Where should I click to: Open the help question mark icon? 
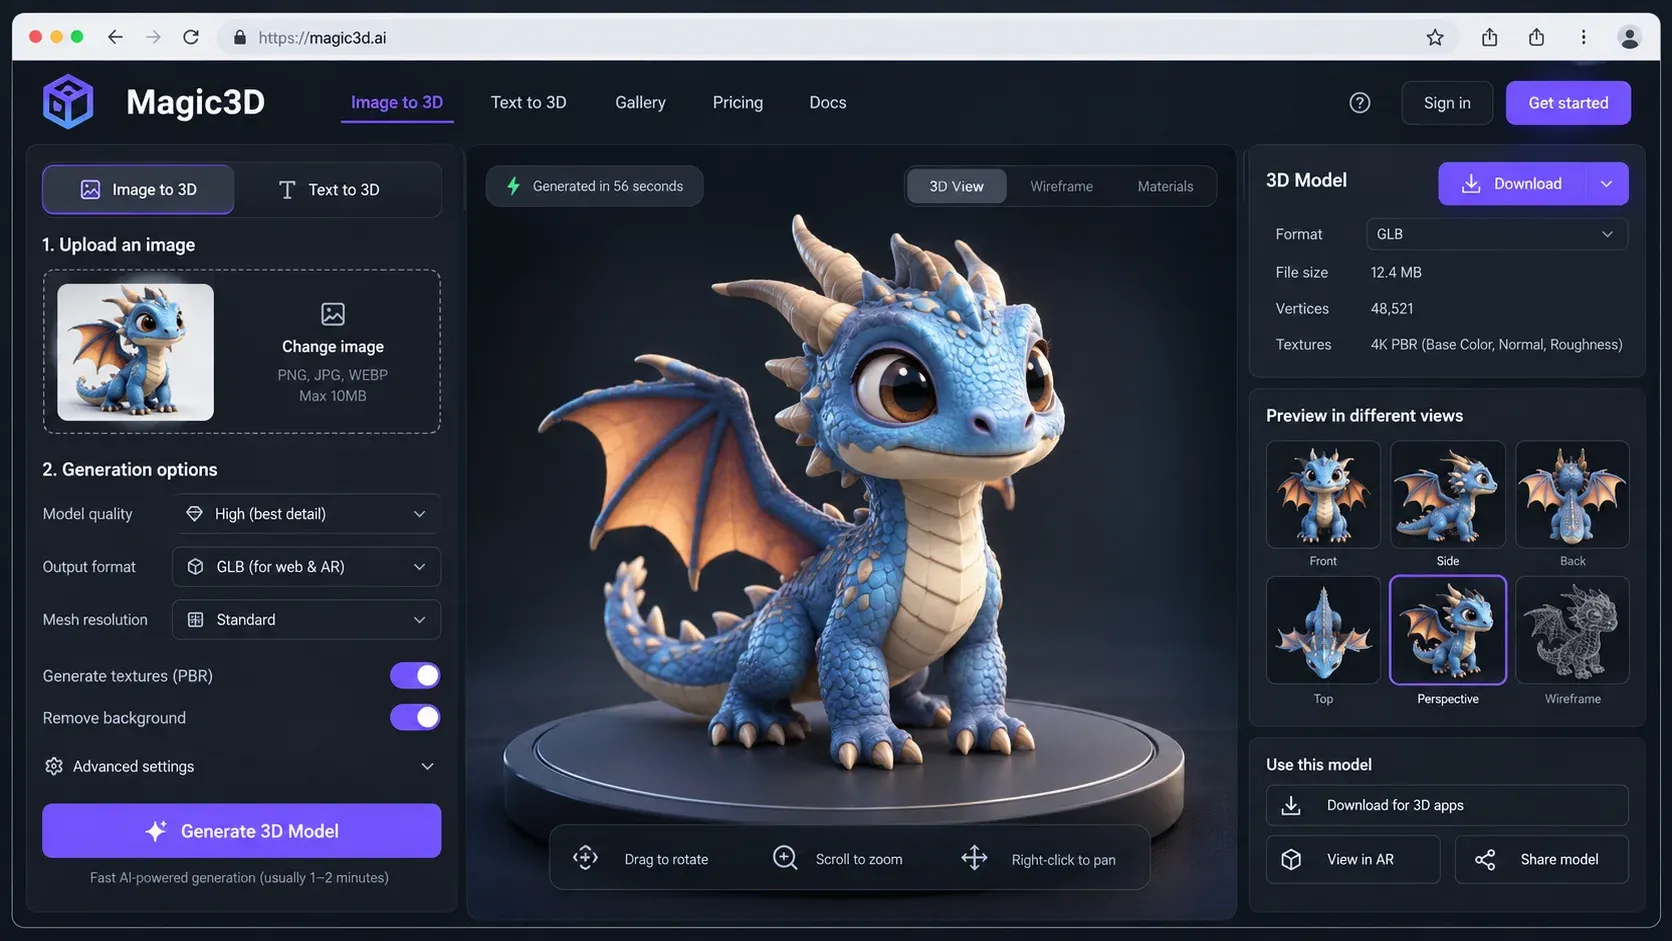(1359, 102)
